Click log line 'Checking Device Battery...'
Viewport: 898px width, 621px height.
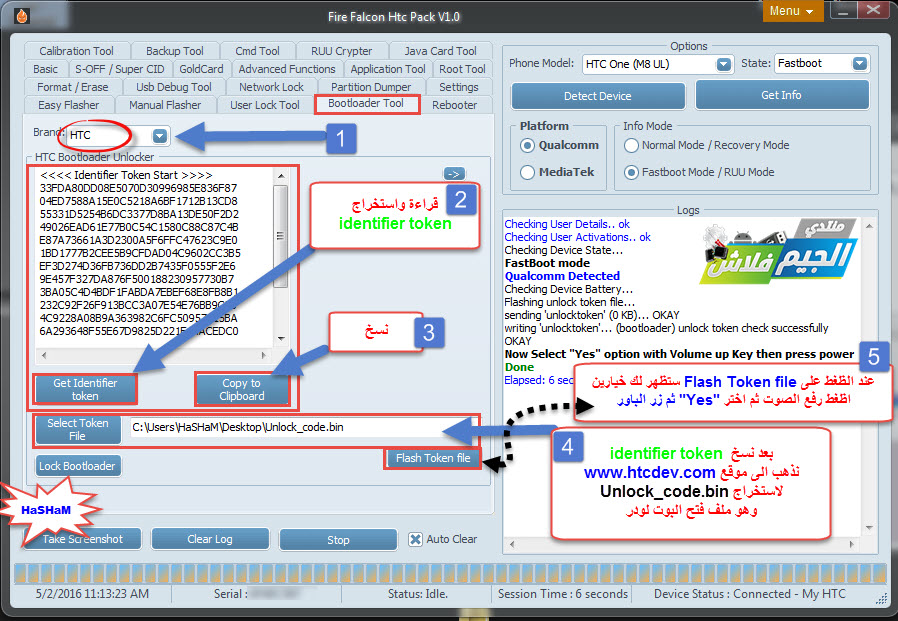[569, 289]
